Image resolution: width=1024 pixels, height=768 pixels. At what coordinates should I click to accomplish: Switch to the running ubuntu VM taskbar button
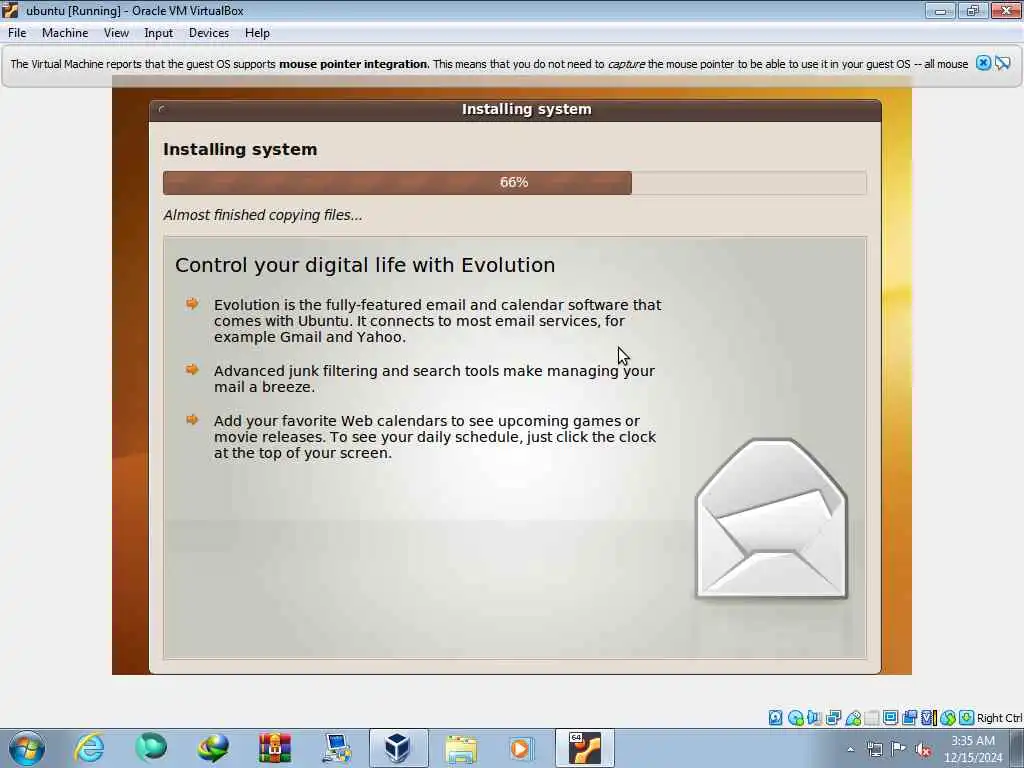point(584,748)
